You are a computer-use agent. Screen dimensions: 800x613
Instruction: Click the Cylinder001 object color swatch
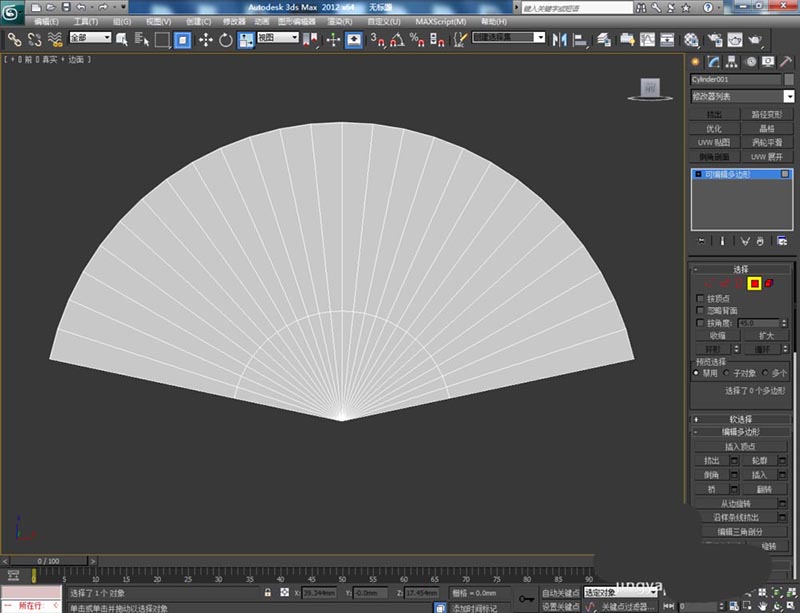coord(789,79)
